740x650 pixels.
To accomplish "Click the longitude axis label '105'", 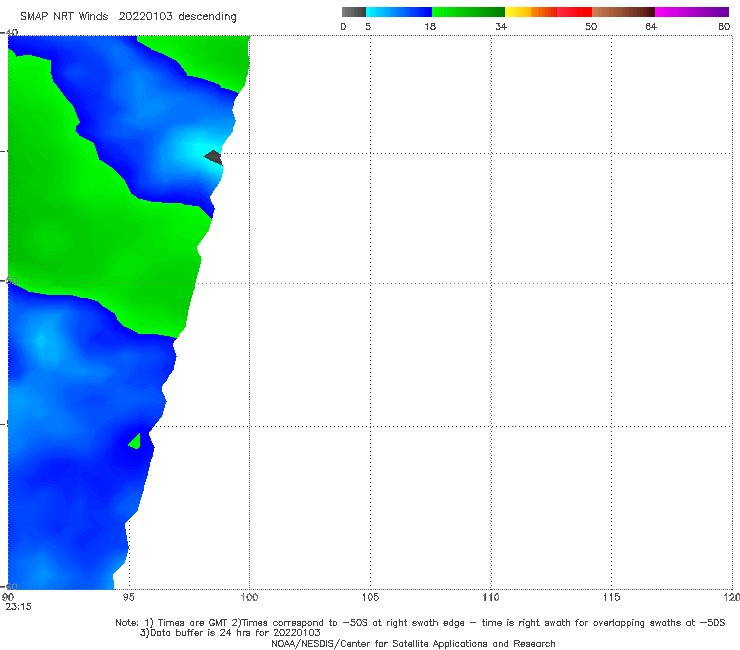I will 370,598.
